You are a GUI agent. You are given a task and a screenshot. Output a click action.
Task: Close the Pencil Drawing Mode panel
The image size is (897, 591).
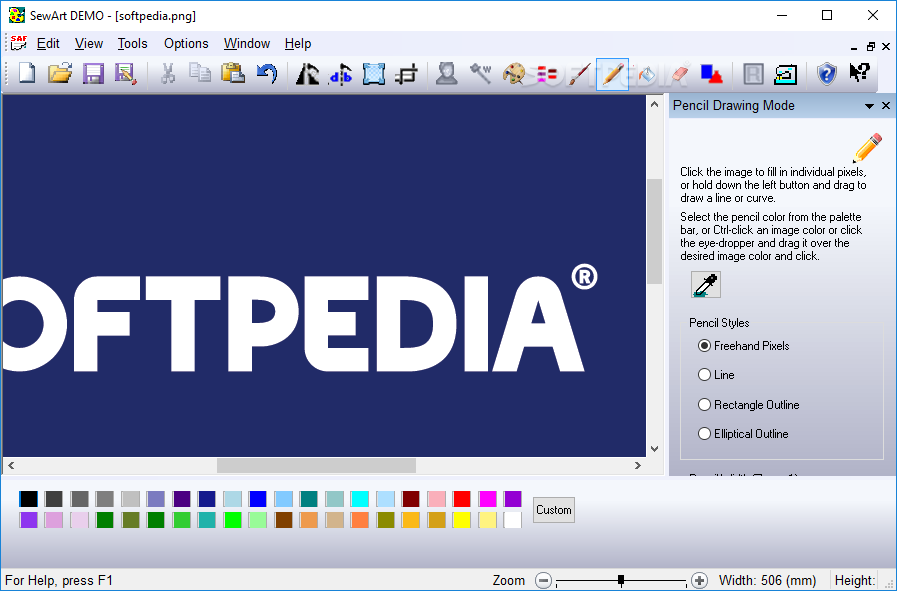coord(886,105)
